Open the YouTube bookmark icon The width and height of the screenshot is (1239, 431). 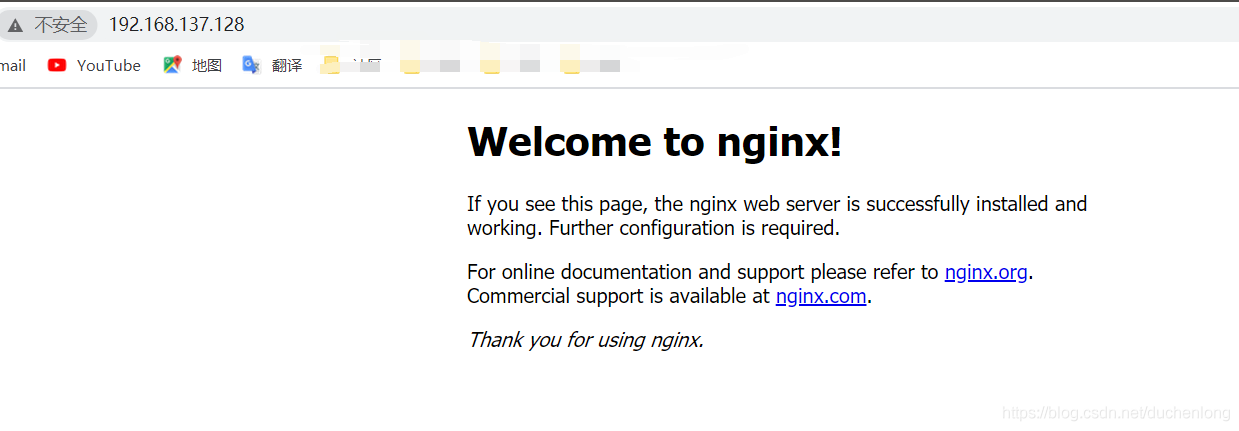[57, 65]
